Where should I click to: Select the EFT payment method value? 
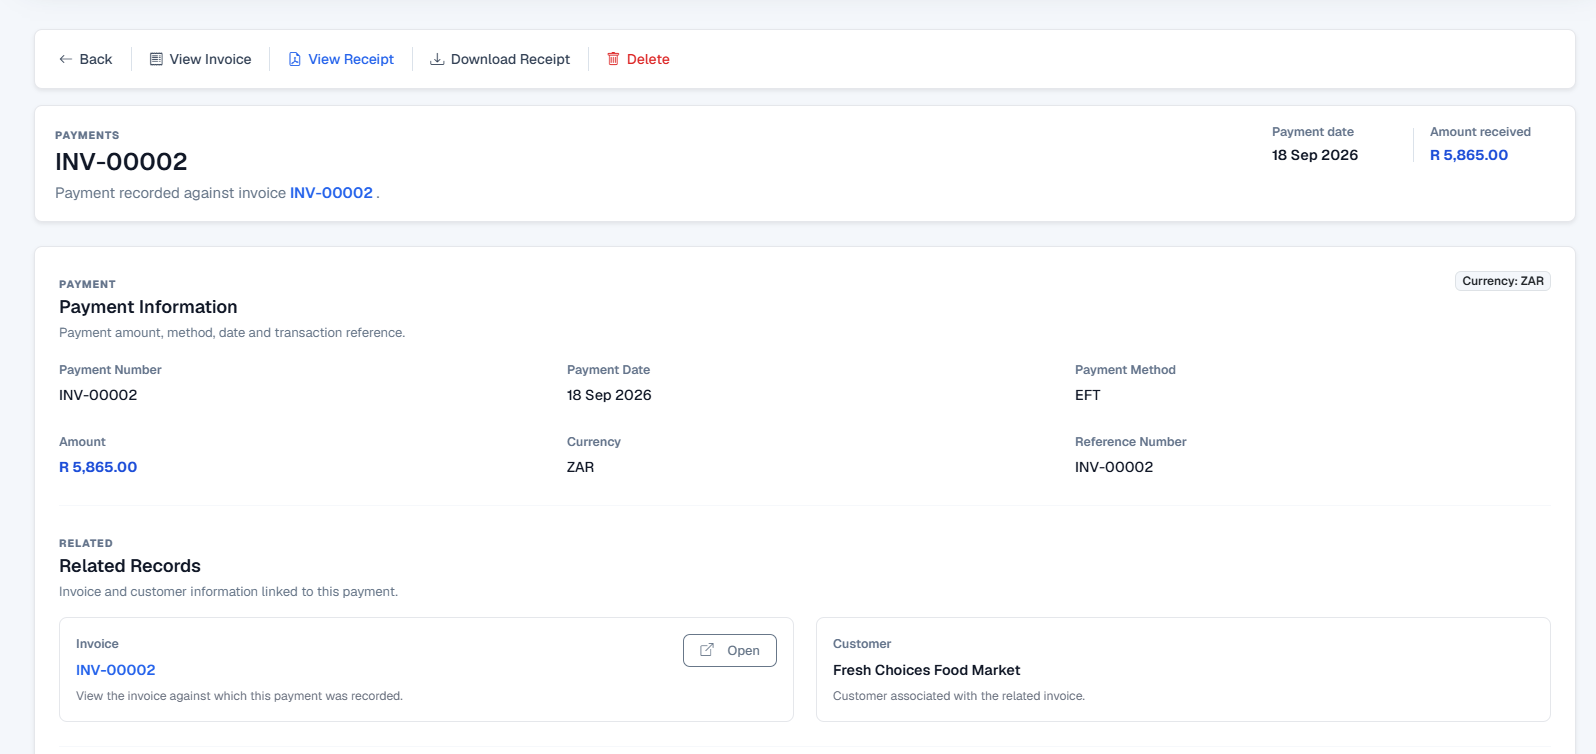pos(1088,395)
